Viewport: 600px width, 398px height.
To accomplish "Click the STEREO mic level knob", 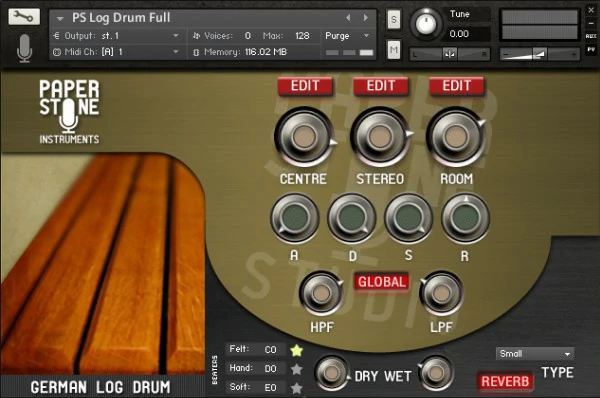I will (380, 137).
